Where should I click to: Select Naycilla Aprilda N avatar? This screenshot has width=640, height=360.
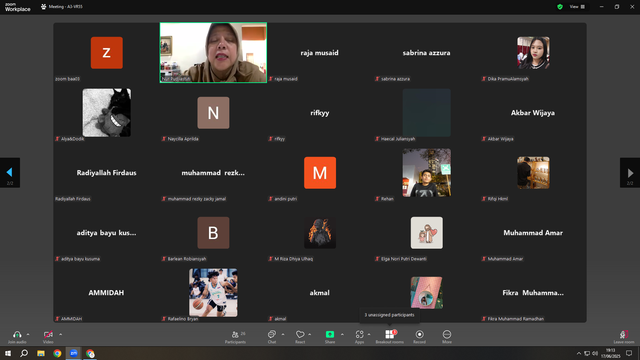point(213,113)
